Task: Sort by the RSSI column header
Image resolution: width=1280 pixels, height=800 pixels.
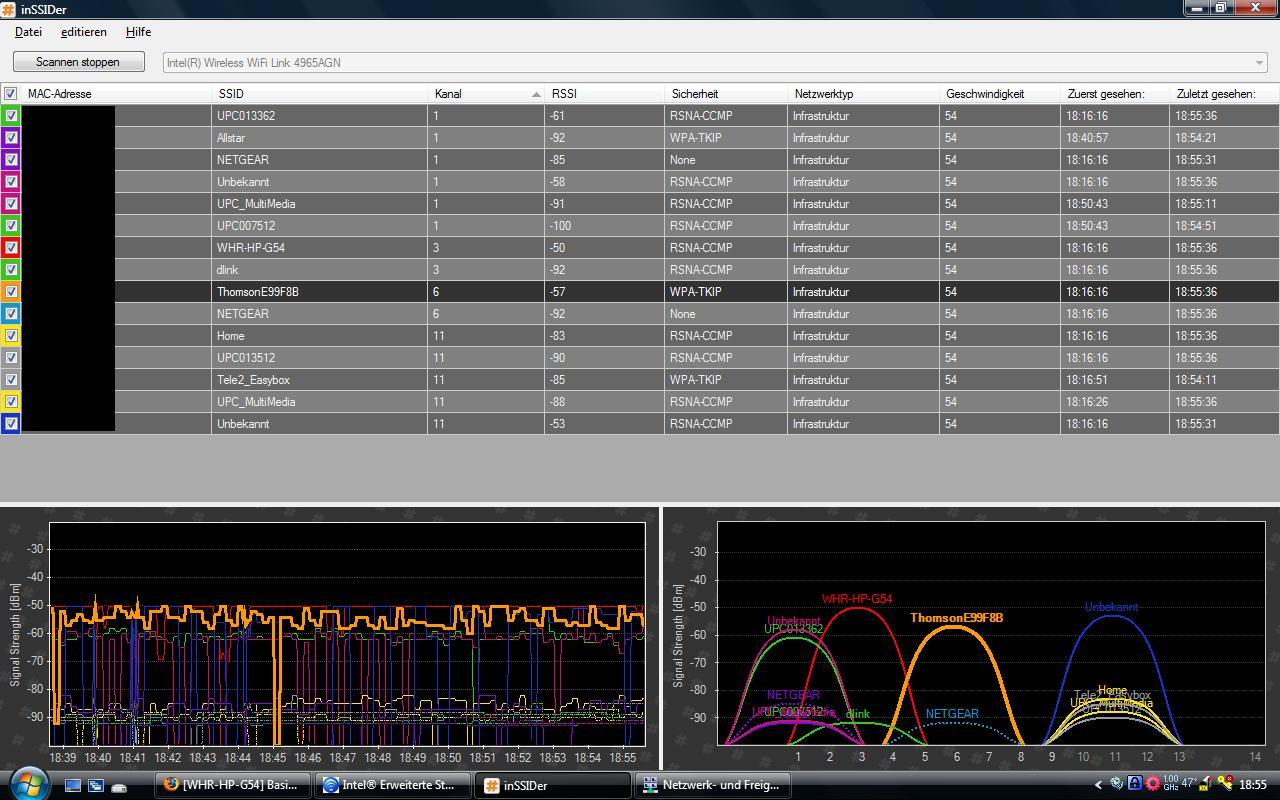Action: (604, 93)
